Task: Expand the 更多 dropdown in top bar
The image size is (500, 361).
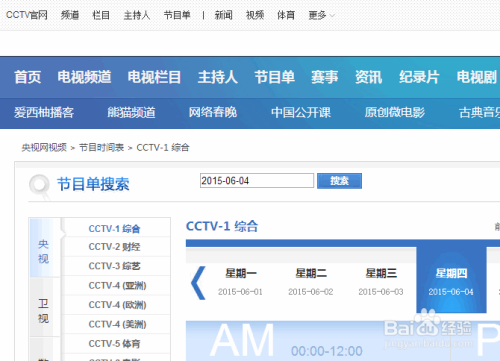Action: (321, 15)
